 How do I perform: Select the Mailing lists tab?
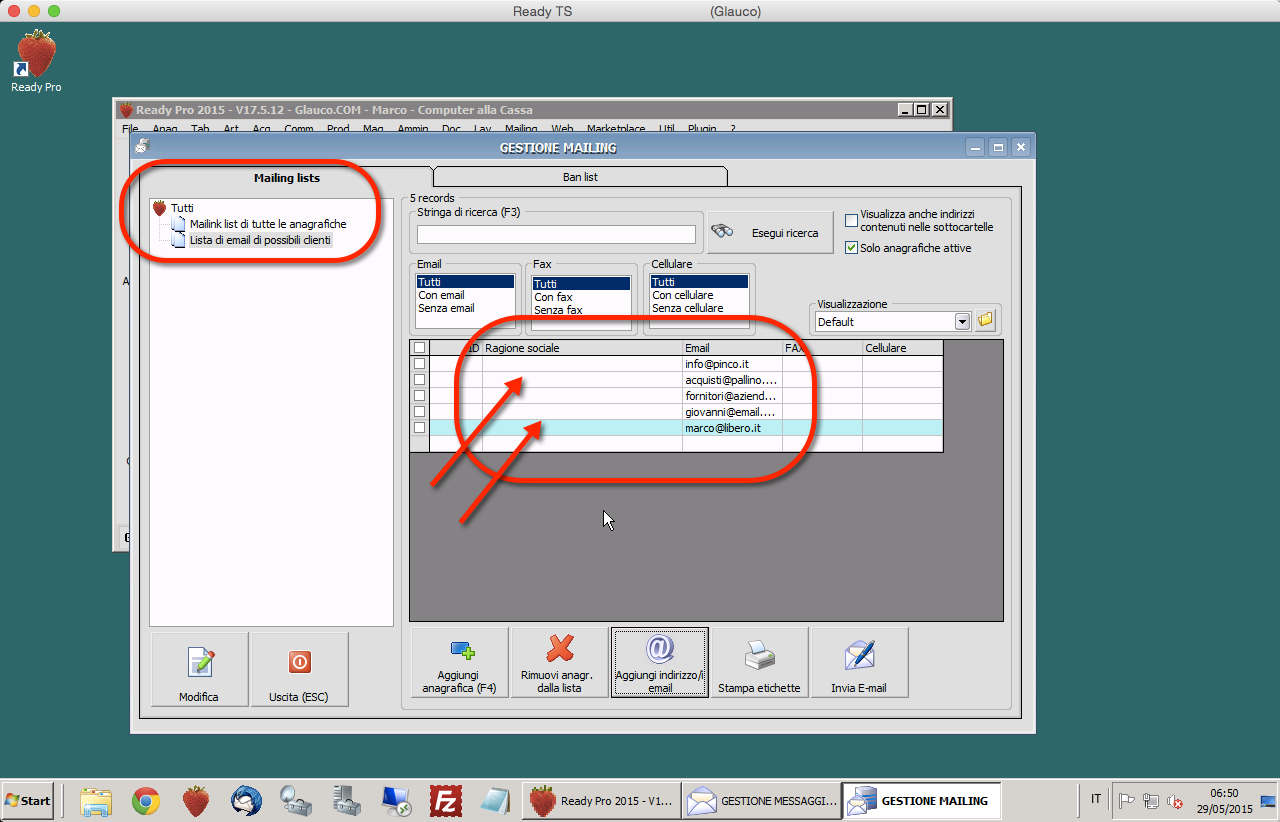tap(287, 177)
